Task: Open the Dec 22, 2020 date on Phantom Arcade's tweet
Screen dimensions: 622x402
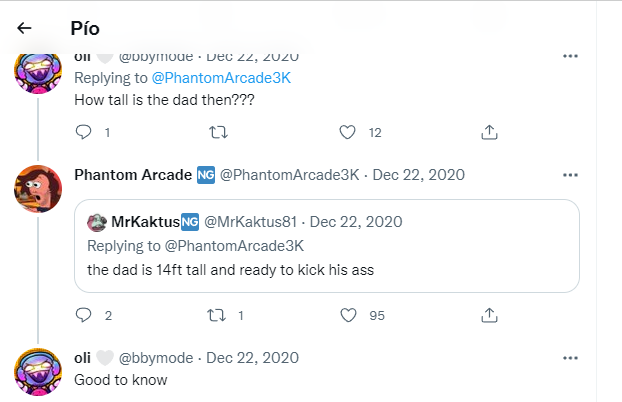Action: tap(418, 174)
